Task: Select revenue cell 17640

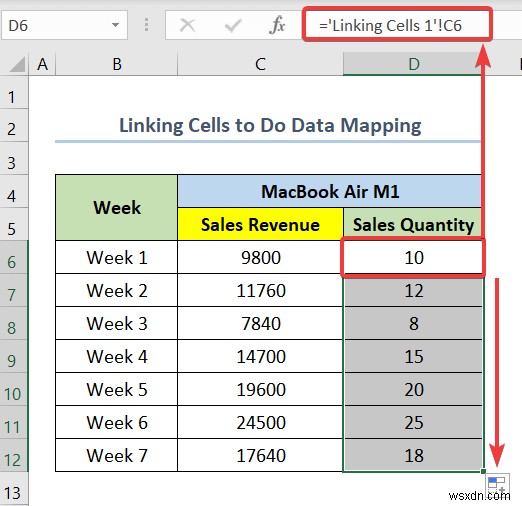Action: [260, 455]
